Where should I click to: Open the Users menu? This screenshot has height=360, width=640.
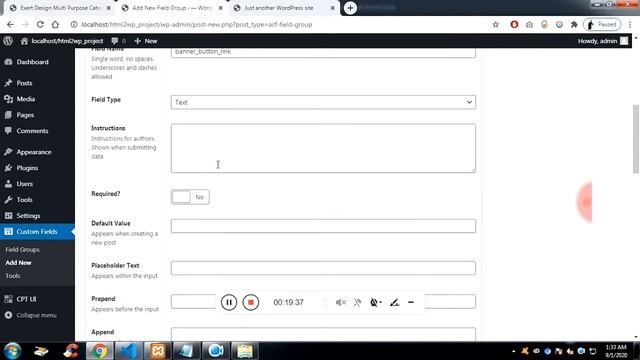pos(24,184)
